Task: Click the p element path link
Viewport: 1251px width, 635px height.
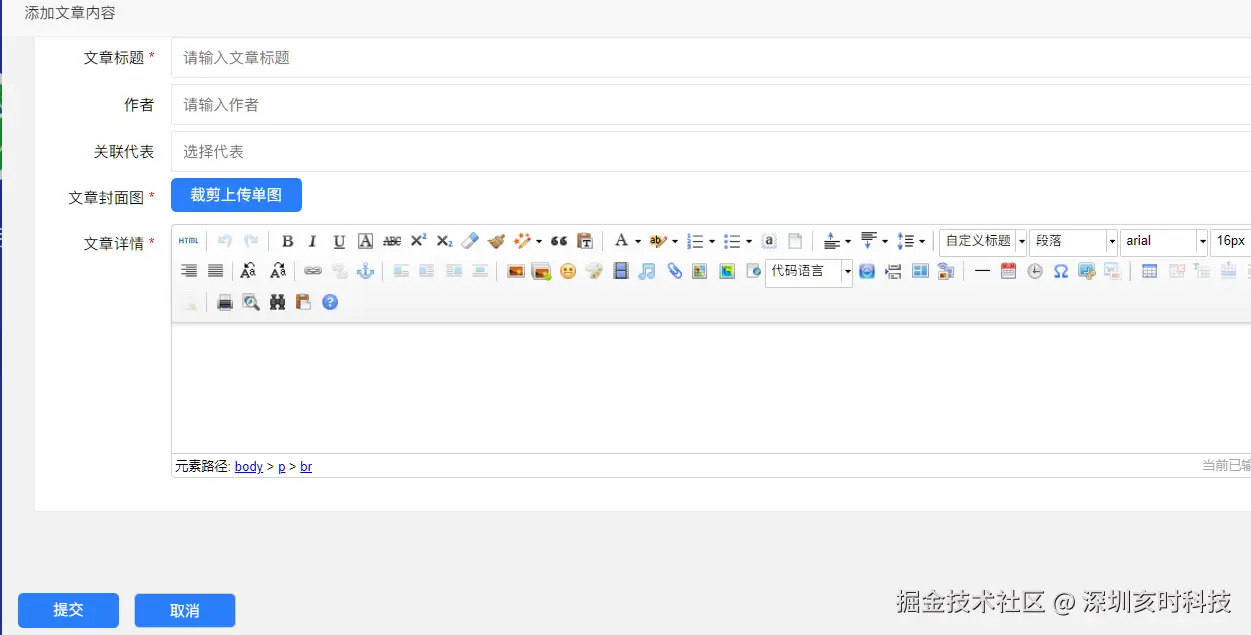Action: (x=282, y=467)
